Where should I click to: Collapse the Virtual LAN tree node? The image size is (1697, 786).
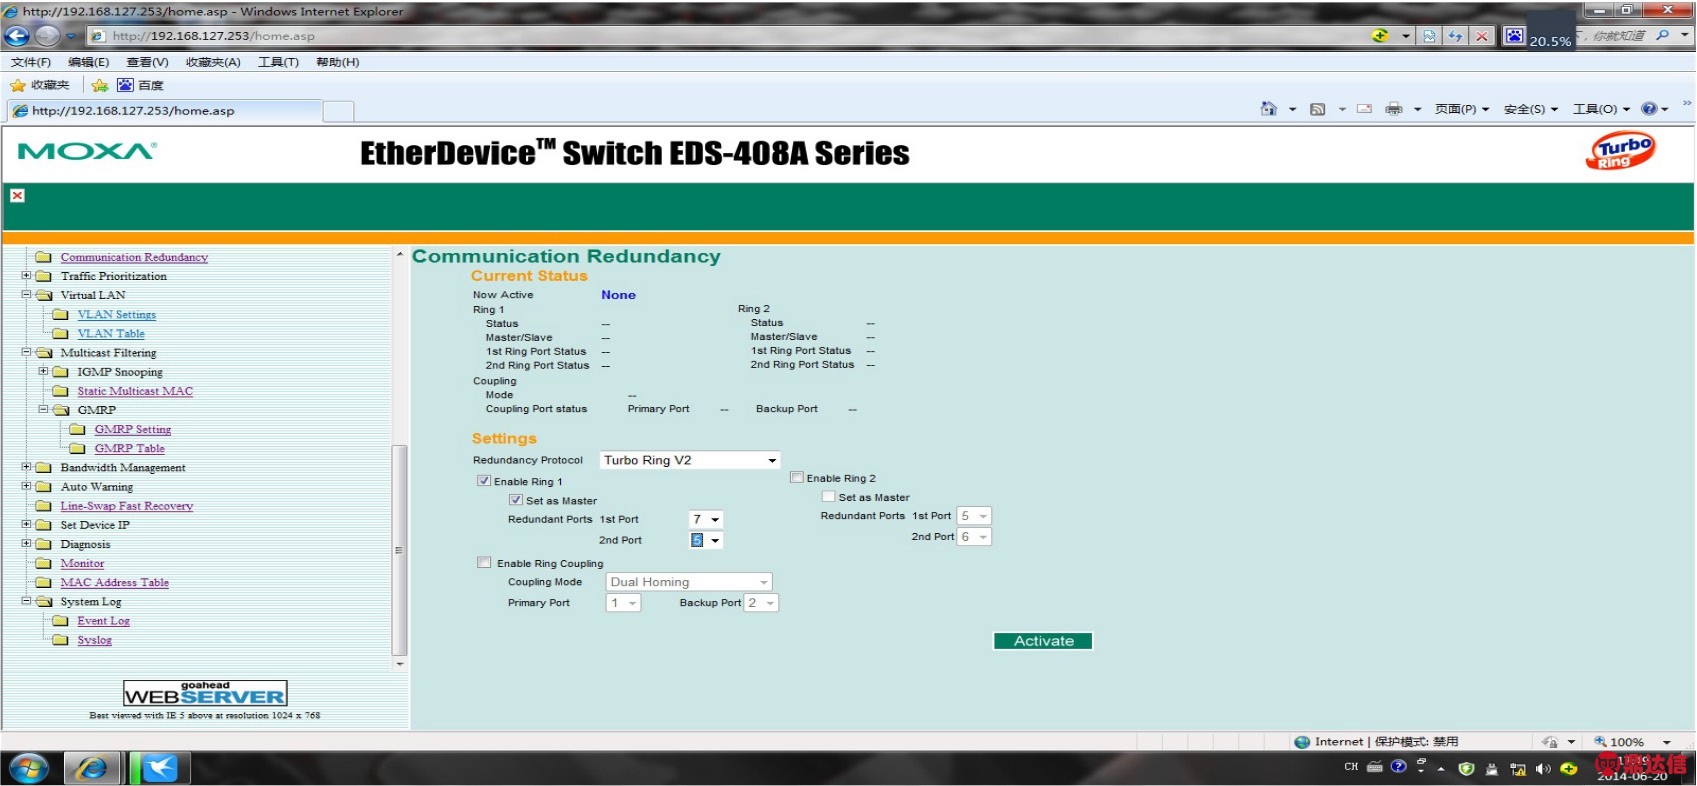(27, 295)
